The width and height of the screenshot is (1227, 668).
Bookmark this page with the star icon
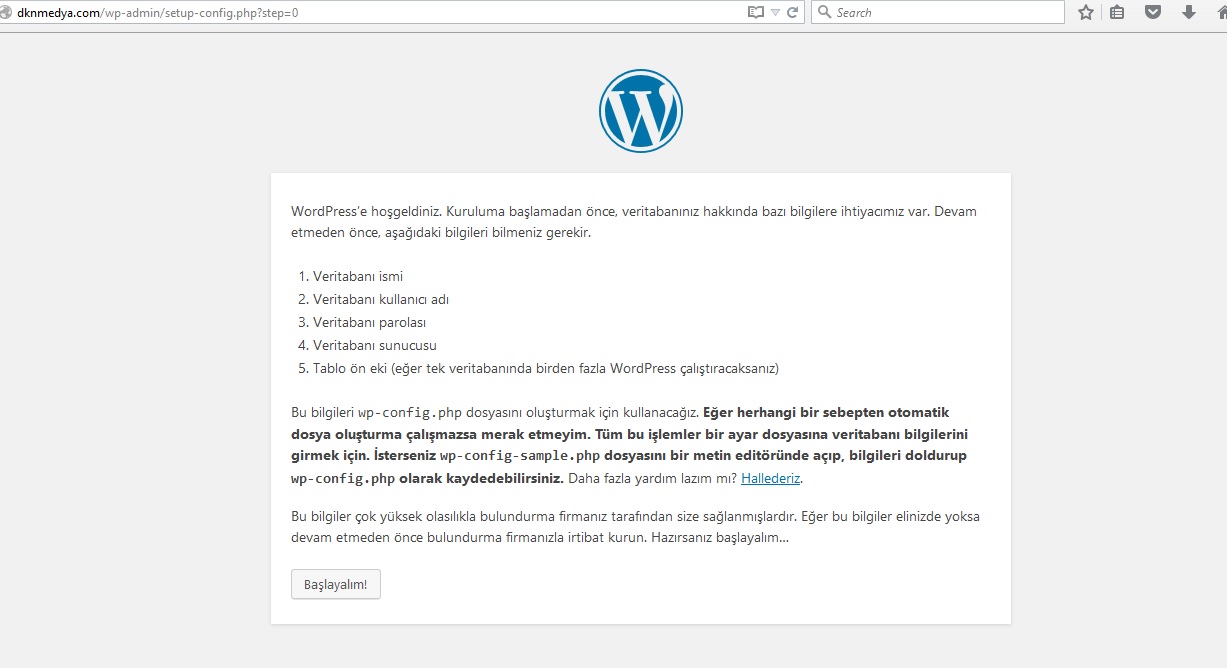[1086, 12]
